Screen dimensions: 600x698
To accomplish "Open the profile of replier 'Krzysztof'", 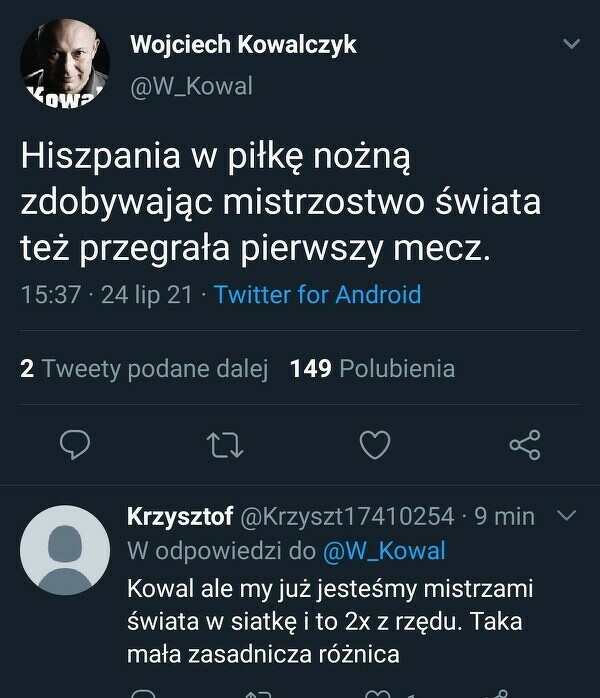I will [x=180, y=516].
